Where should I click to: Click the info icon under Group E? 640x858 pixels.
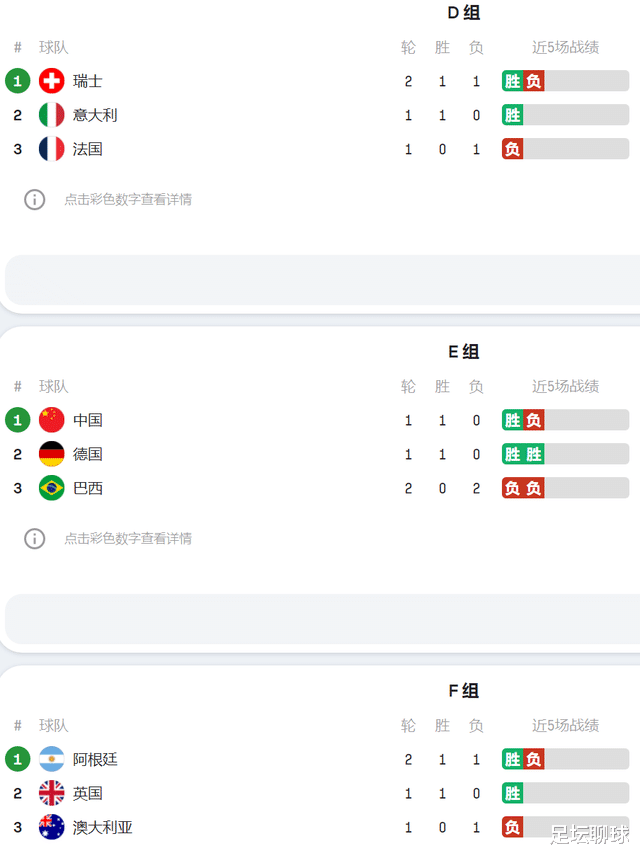pos(34,538)
